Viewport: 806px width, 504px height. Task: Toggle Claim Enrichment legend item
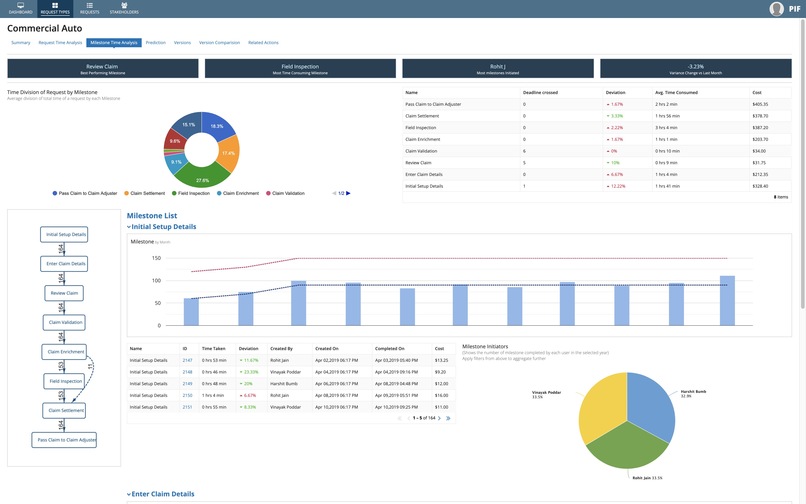238,193
